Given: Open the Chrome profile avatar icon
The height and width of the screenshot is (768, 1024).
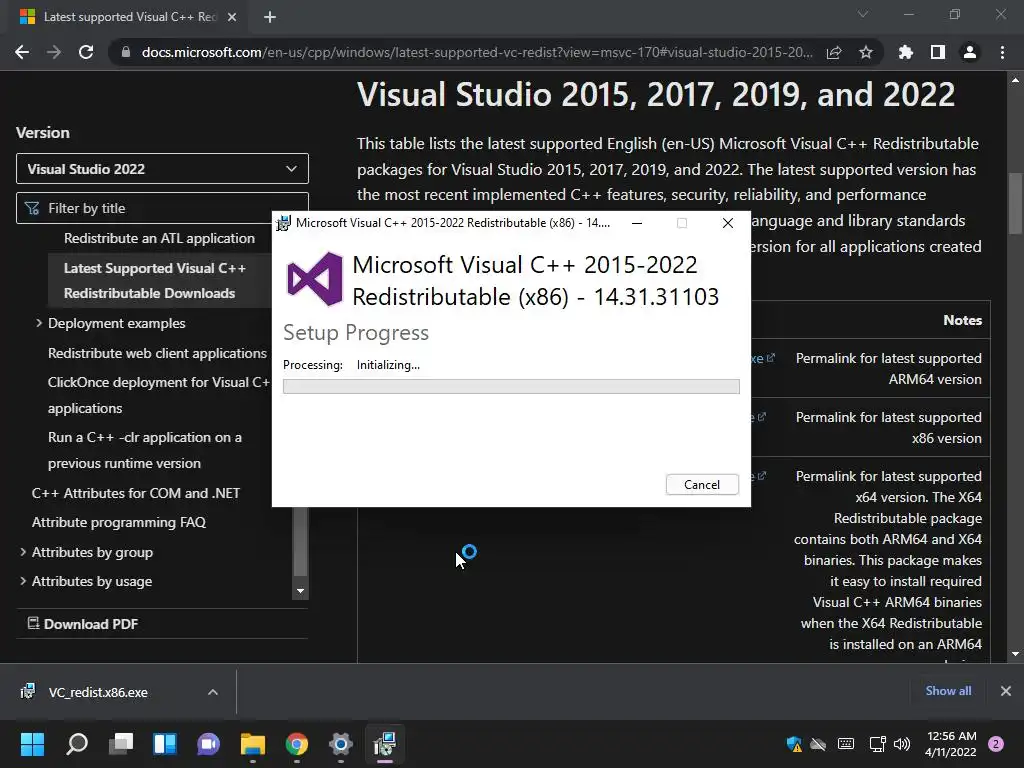Looking at the screenshot, I should tap(970, 52).
